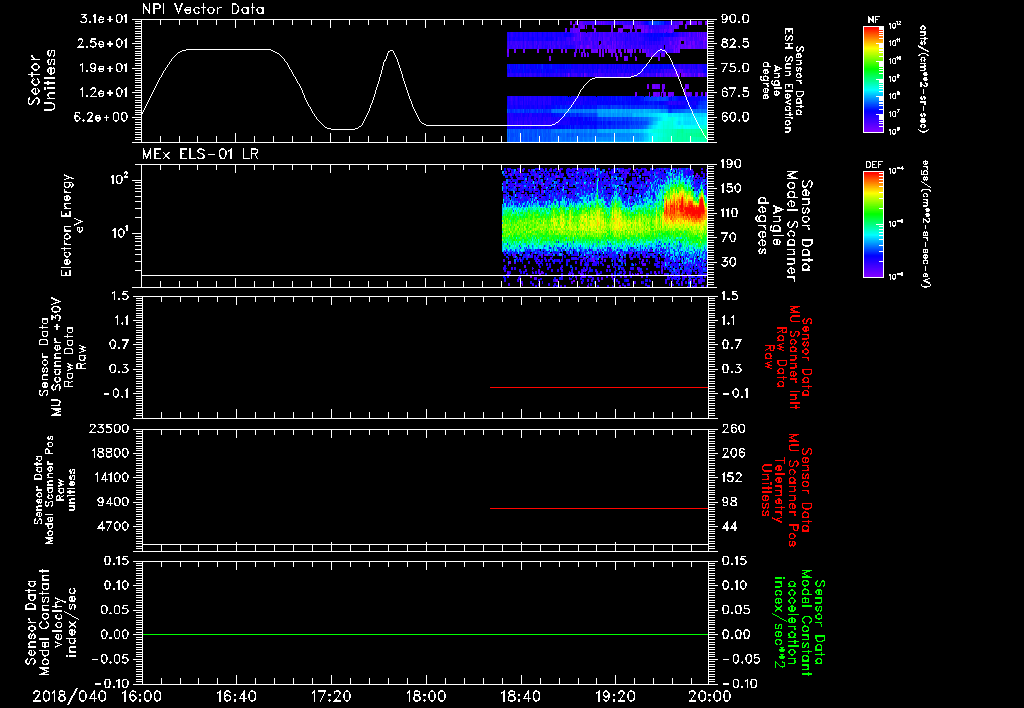1024x708 pixels.
Task: Click the red 'MU Scanner Init Raw Data' label
Action: click(x=788, y=358)
